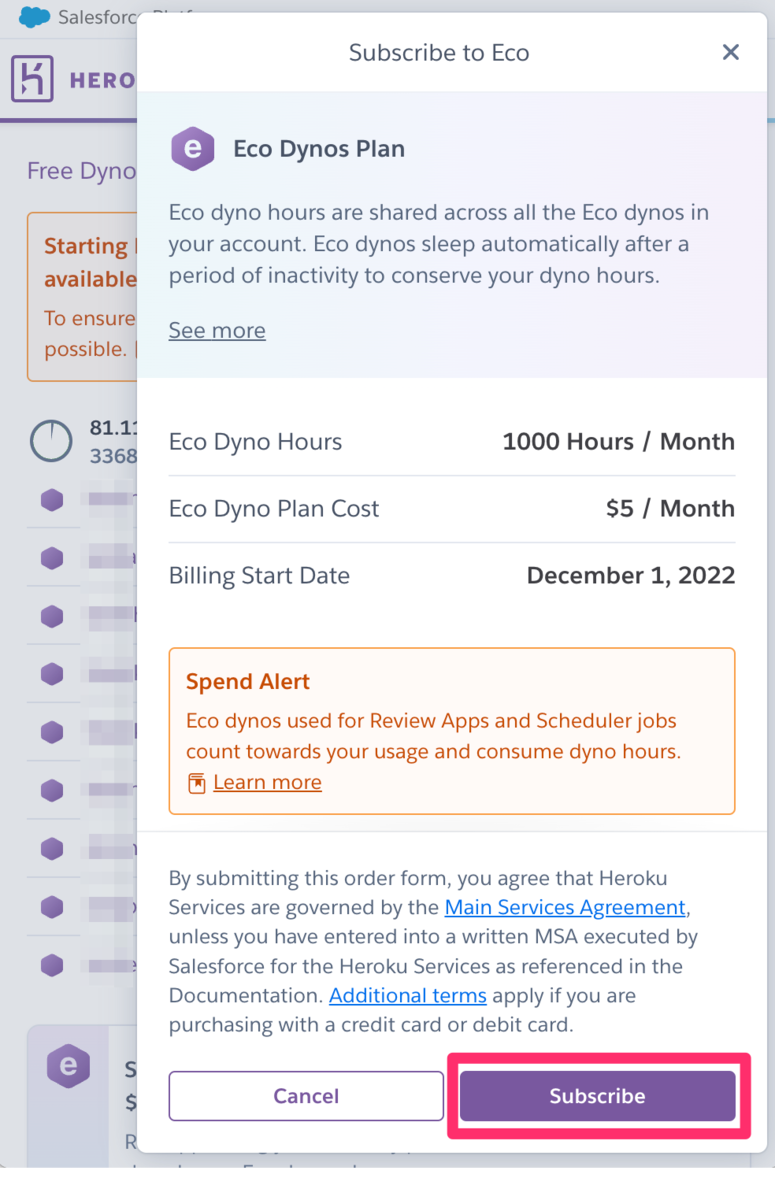Close the Subscribe to Eco dialog
This screenshot has width=775, height=1200.
[731, 52]
